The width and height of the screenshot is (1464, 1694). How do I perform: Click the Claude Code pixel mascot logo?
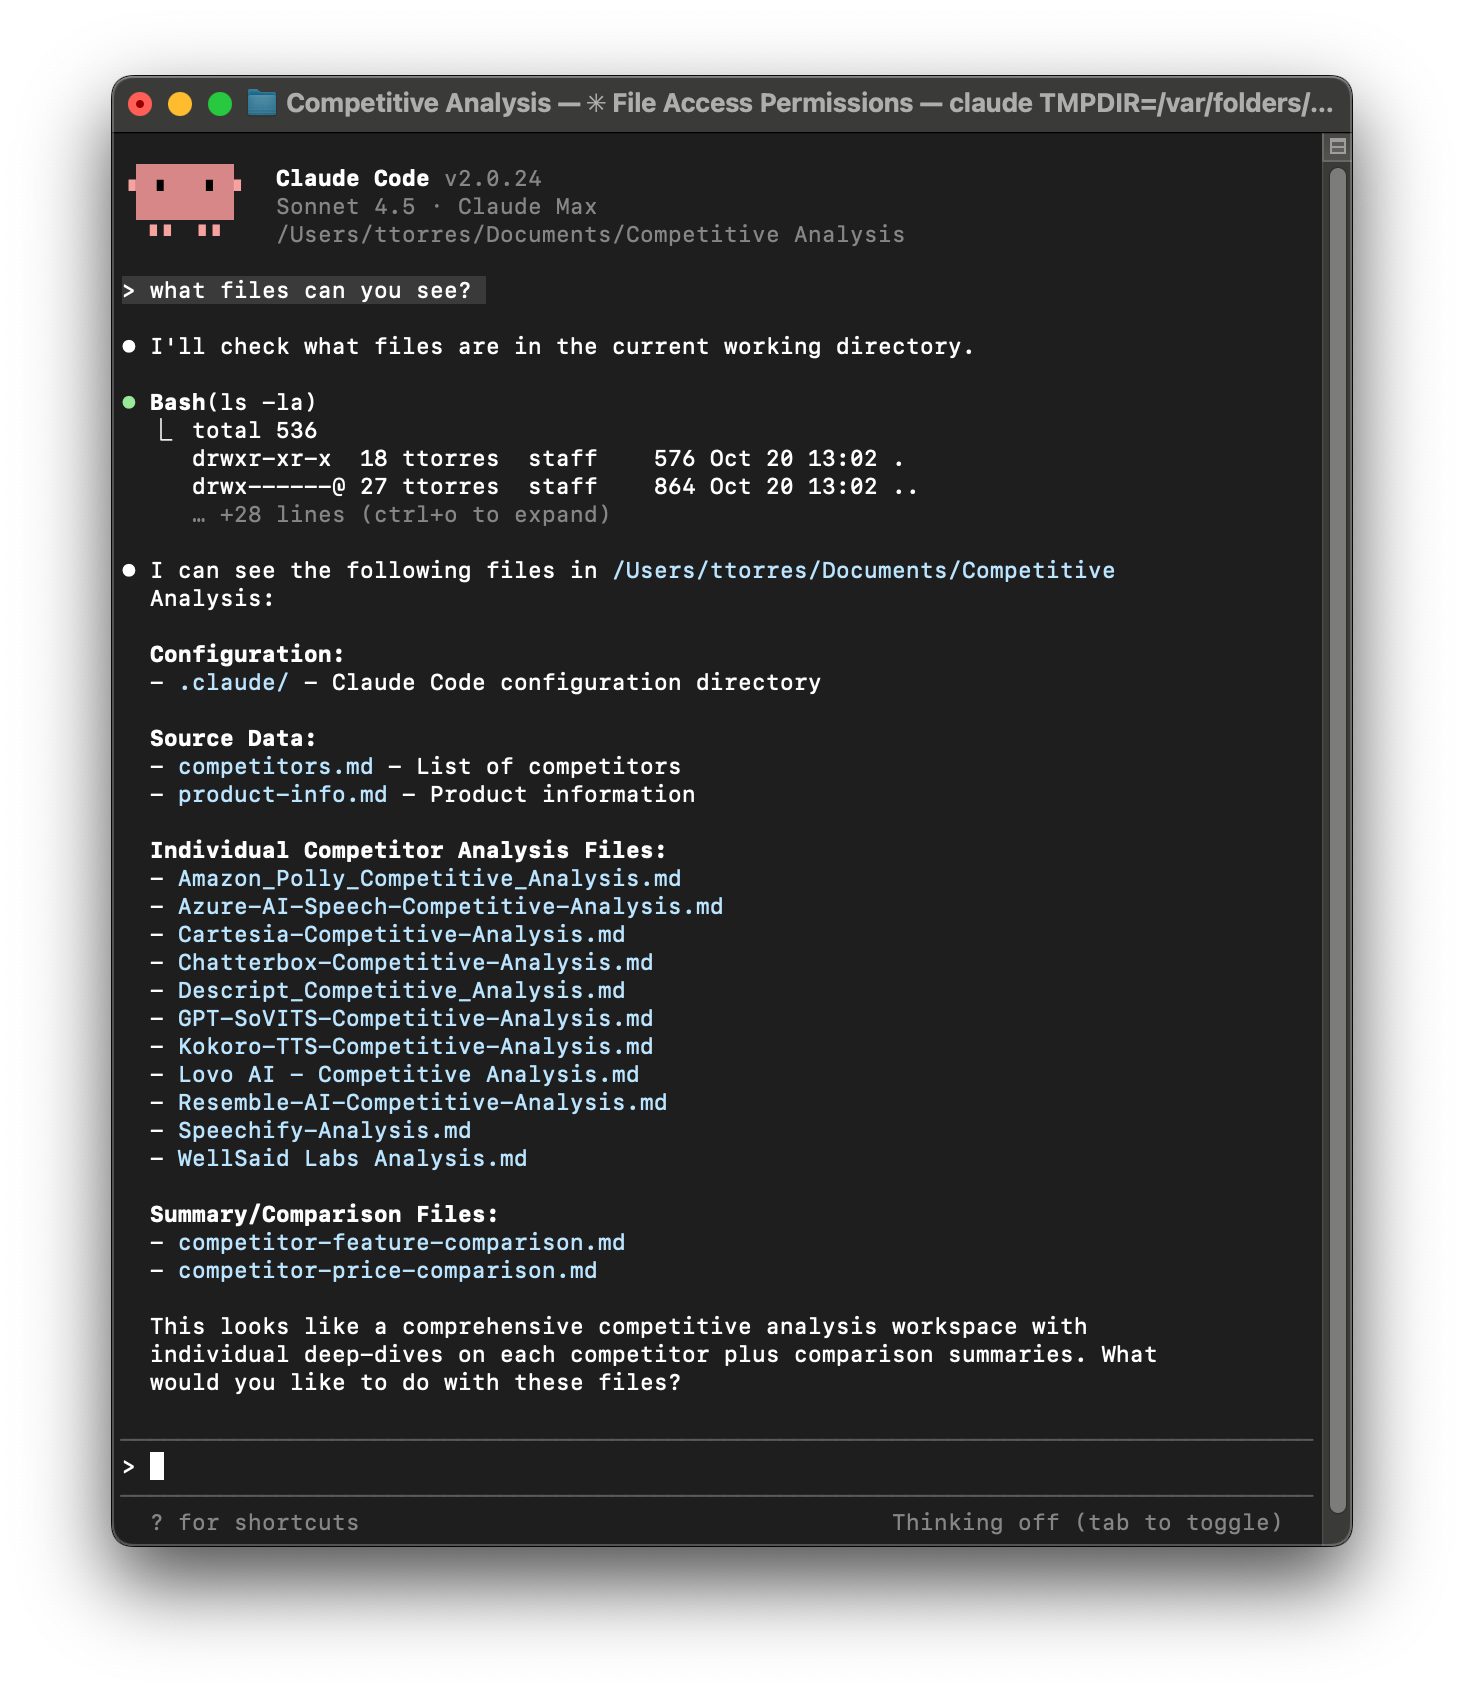185,200
